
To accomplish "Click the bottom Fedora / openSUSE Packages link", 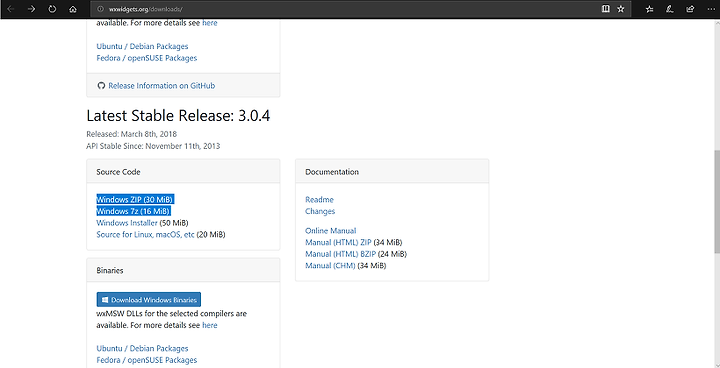I will 146,360.
